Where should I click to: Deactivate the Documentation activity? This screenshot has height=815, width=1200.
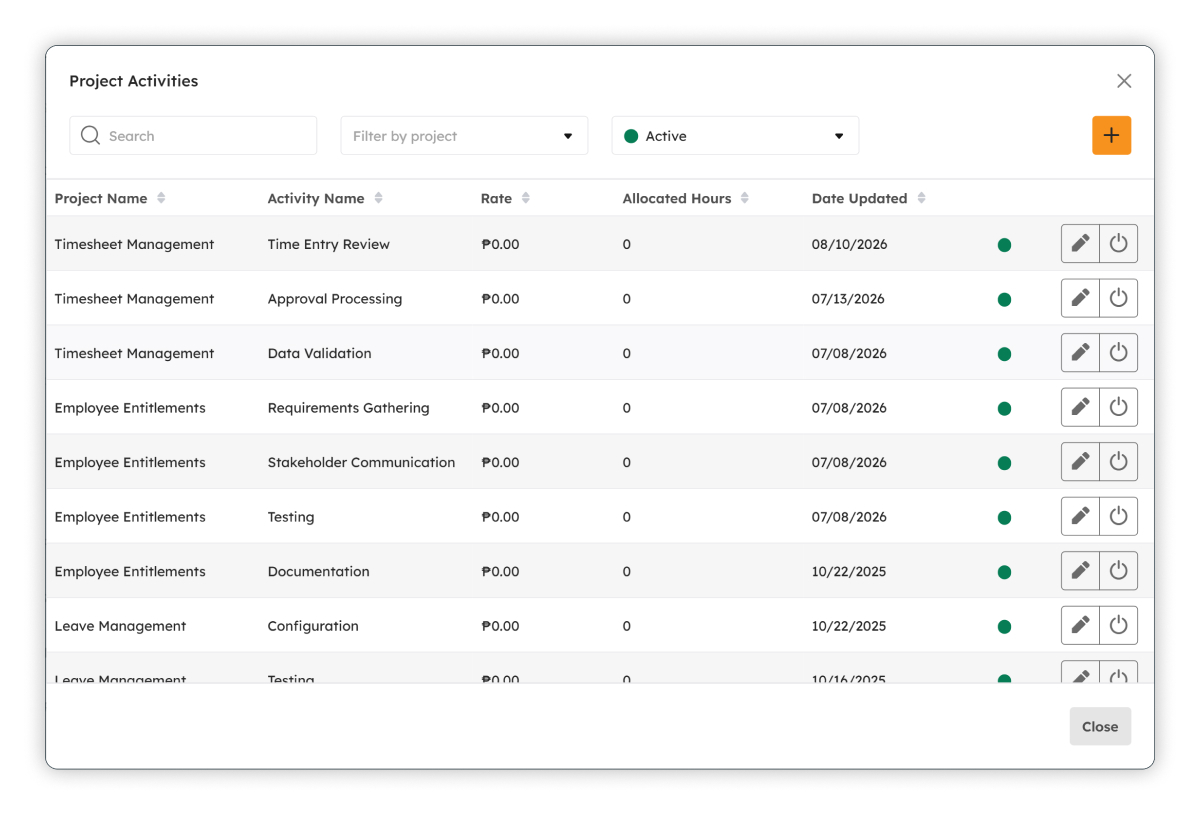(1119, 571)
